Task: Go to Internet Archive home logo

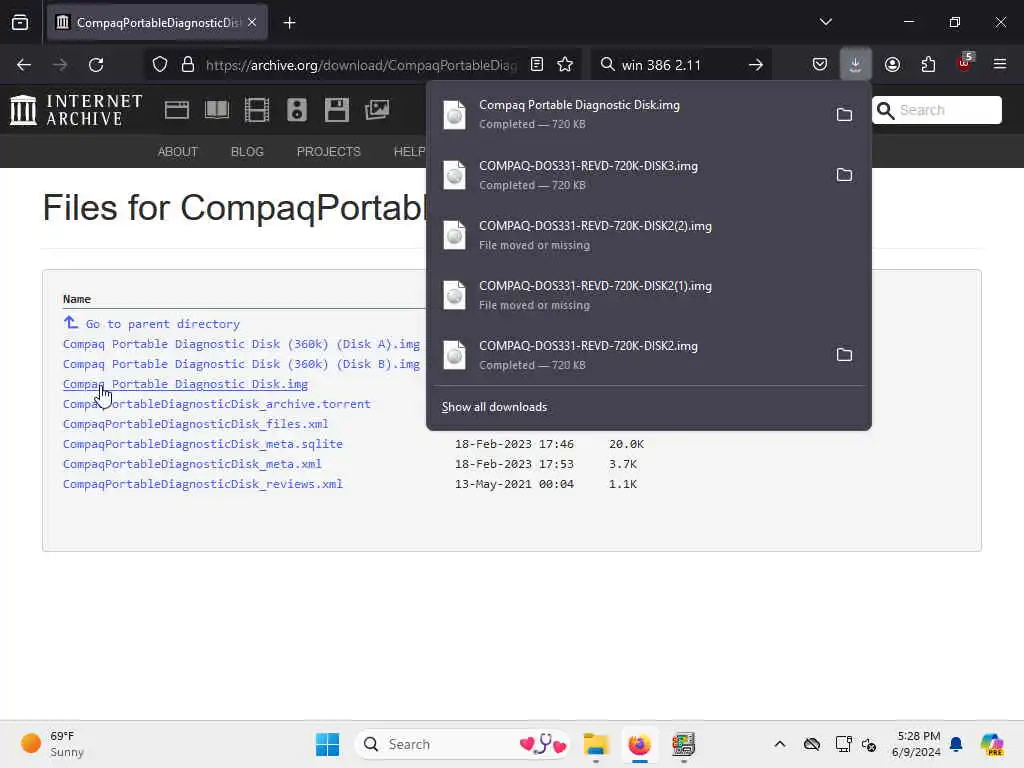Action: pyautogui.click(x=76, y=110)
